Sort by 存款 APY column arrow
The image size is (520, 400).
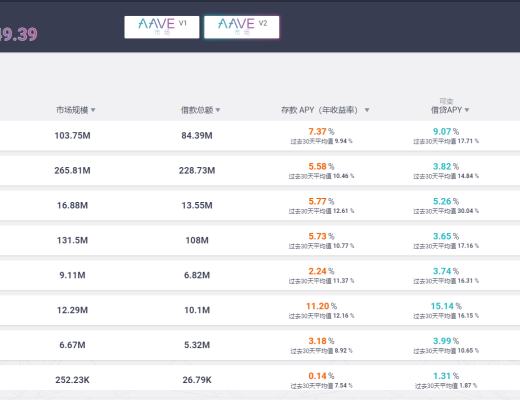(x=367, y=110)
